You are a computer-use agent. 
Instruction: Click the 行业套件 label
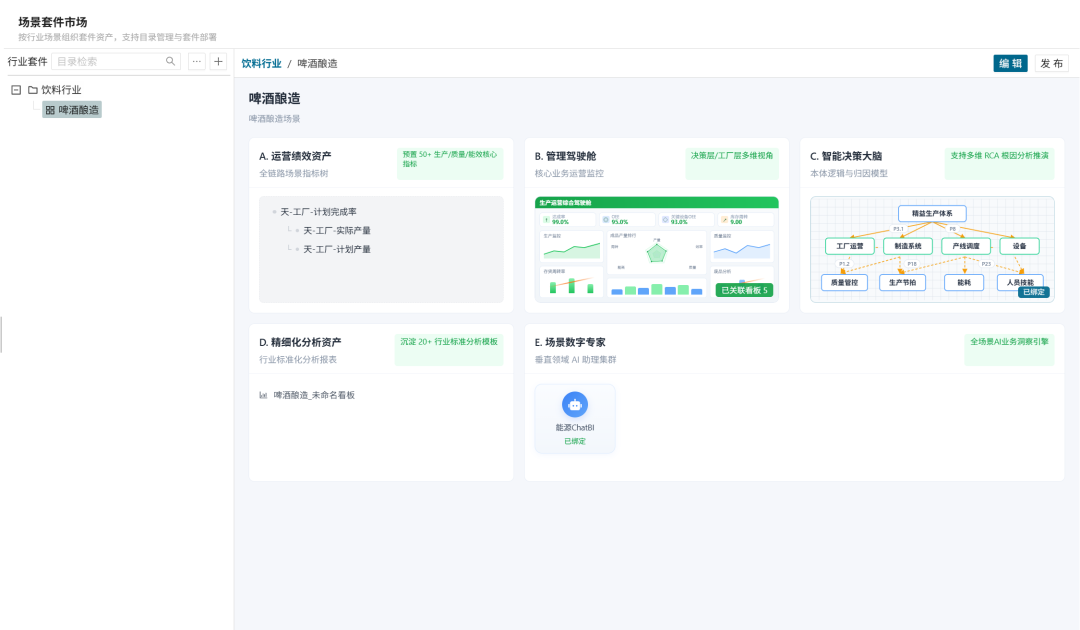[x=28, y=61]
